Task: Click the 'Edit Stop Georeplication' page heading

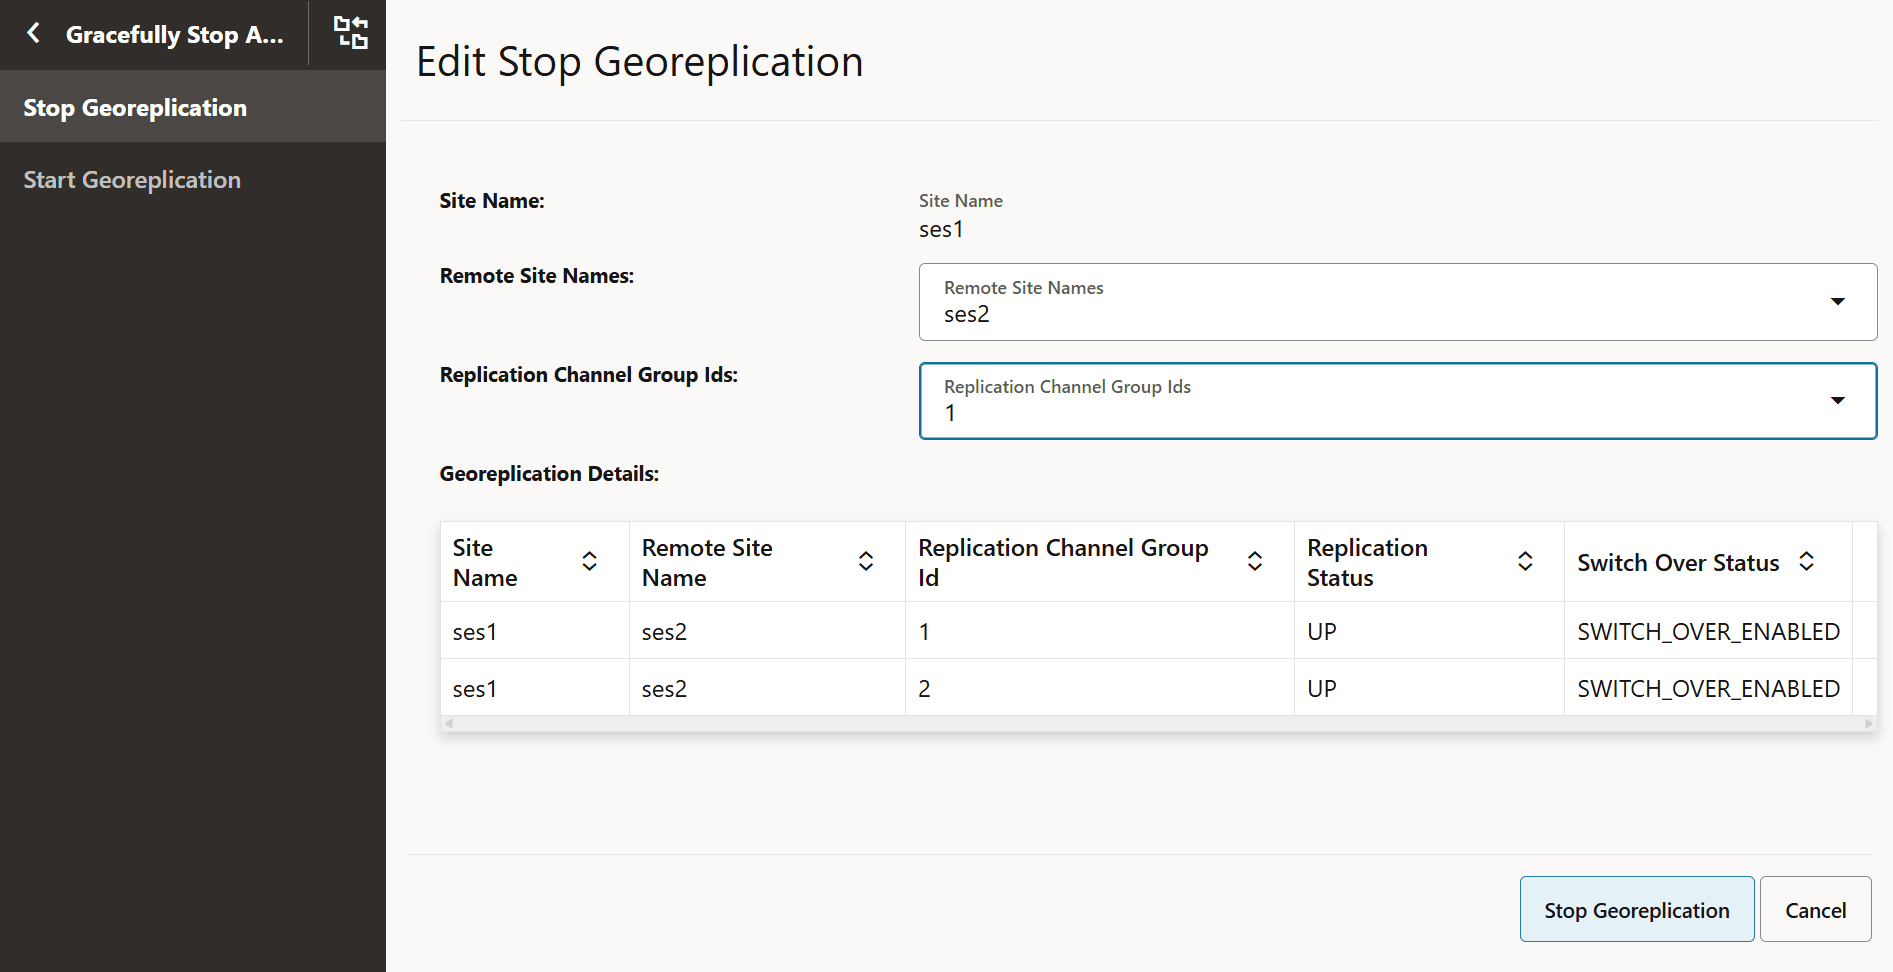Action: click(x=640, y=62)
